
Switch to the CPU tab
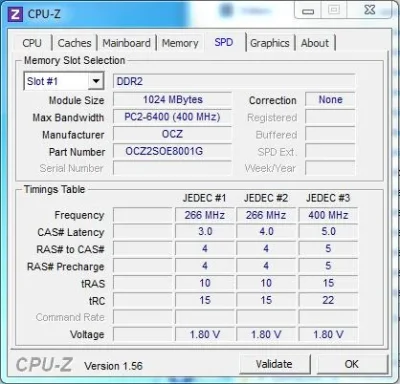point(32,43)
